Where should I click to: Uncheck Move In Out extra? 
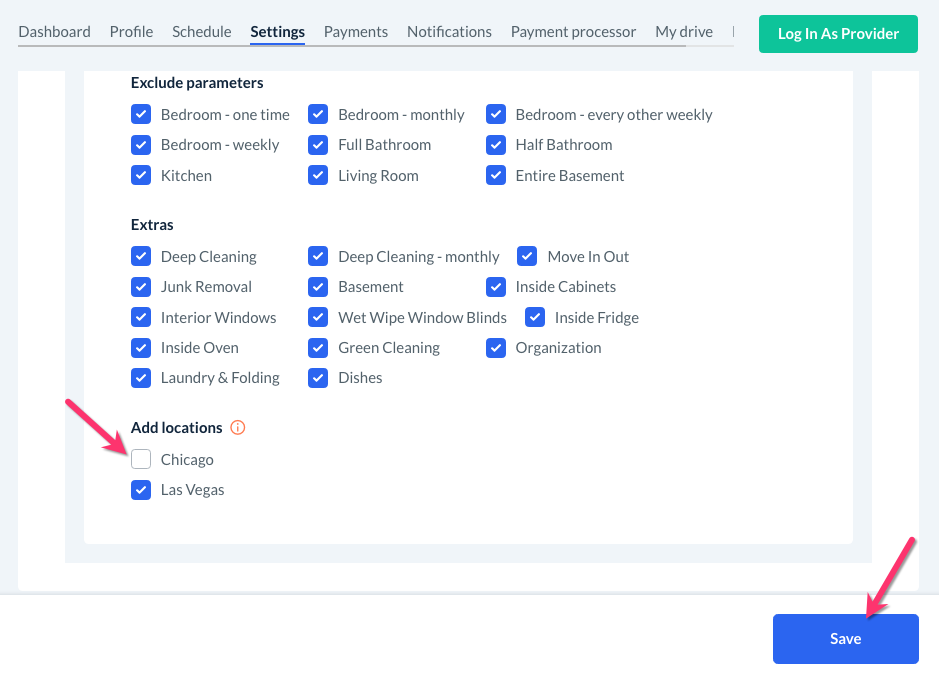tap(527, 256)
